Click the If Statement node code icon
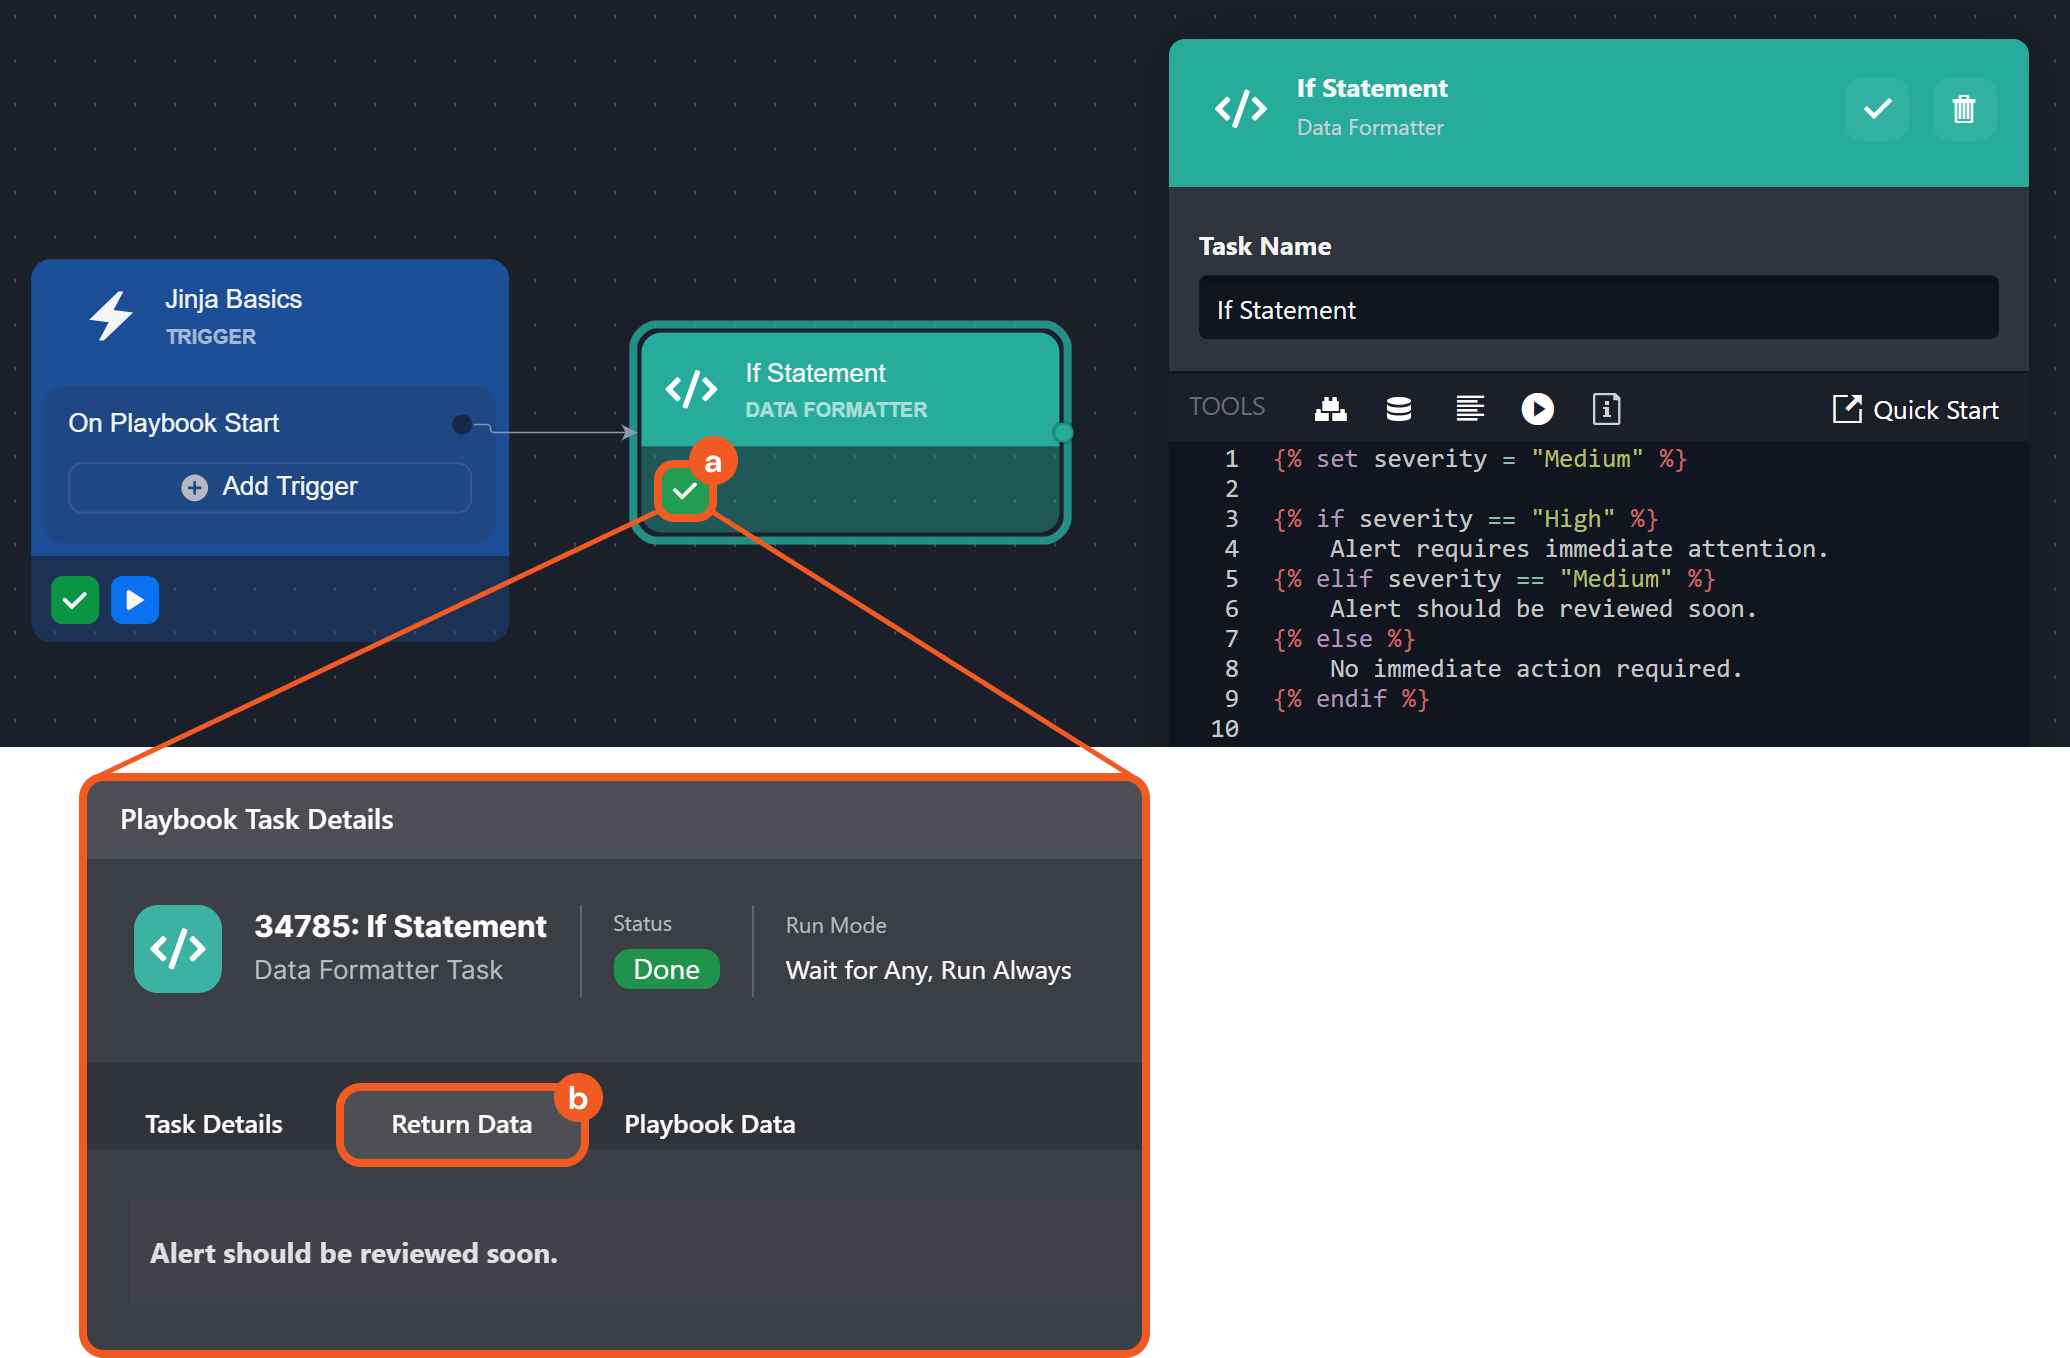Image resolution: width=2070 pixels, height=1358 pixels. point(691,389)
